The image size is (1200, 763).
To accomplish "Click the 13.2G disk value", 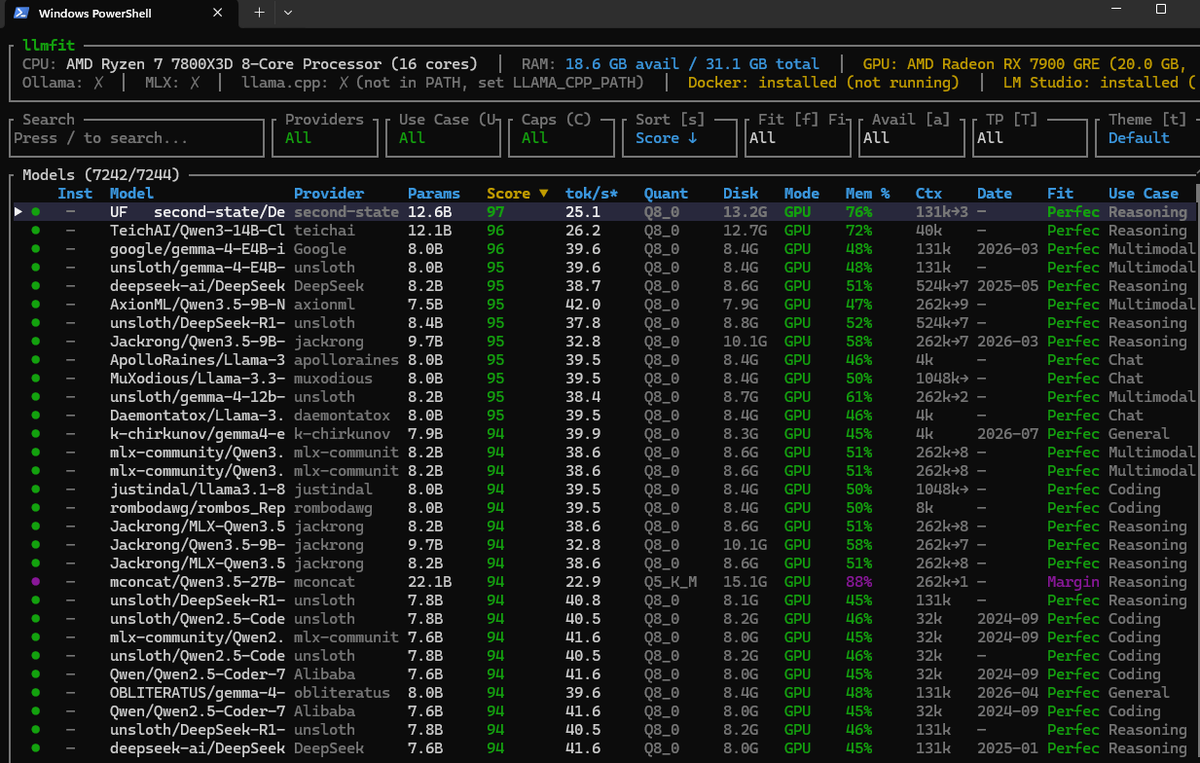I will [x=745, y=212].
